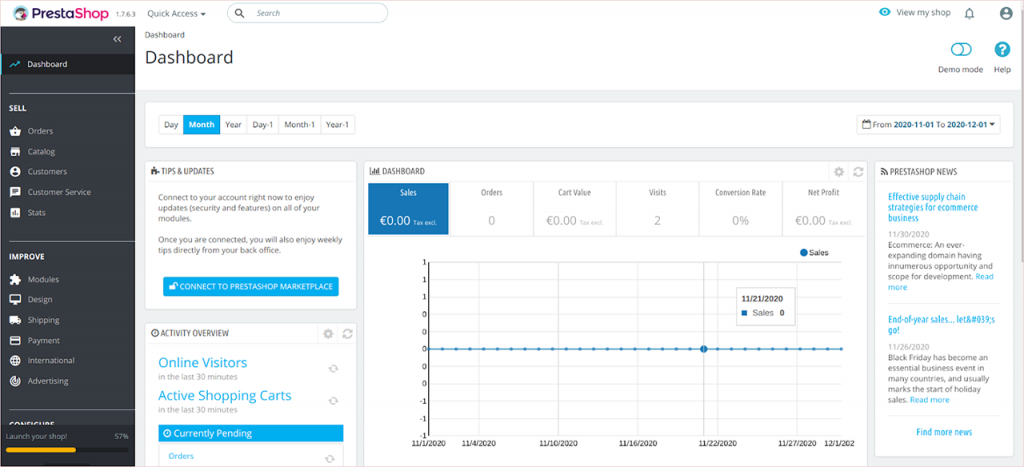
Task: Select the Year period tab
Action: [233, 125]
